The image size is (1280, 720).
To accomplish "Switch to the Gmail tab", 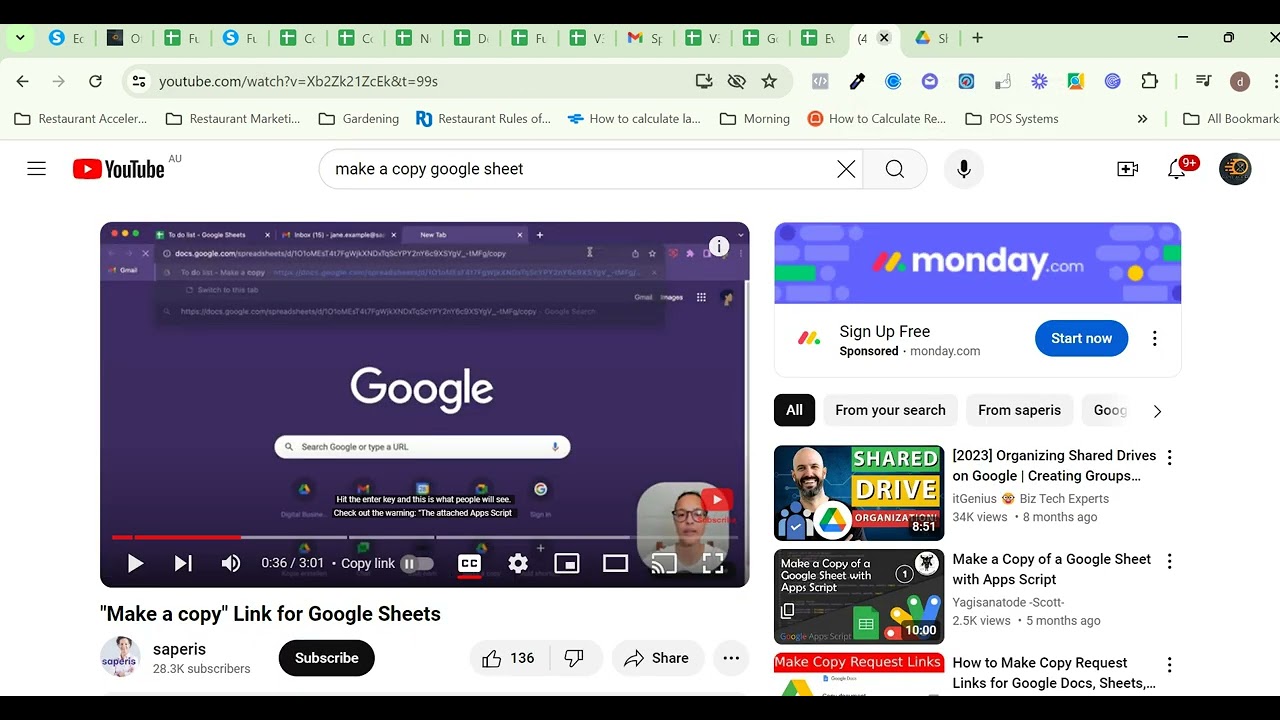I will pos(644,38).
